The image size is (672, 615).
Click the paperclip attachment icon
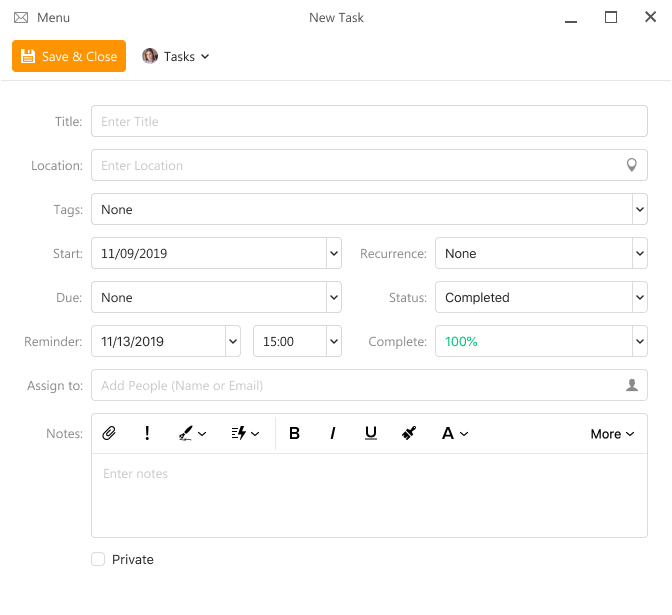coord(109,433)
